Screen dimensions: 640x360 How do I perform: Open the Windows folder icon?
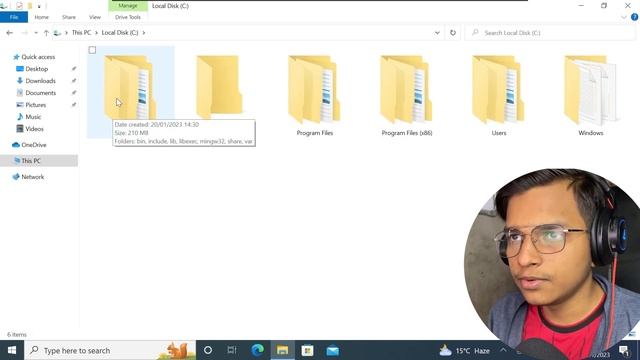tap(591, 89)
